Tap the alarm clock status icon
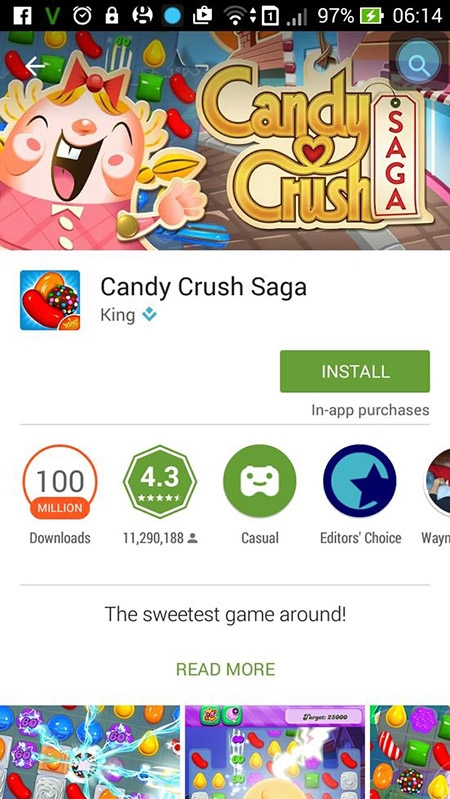450x799 pixels. click(82, 15)
